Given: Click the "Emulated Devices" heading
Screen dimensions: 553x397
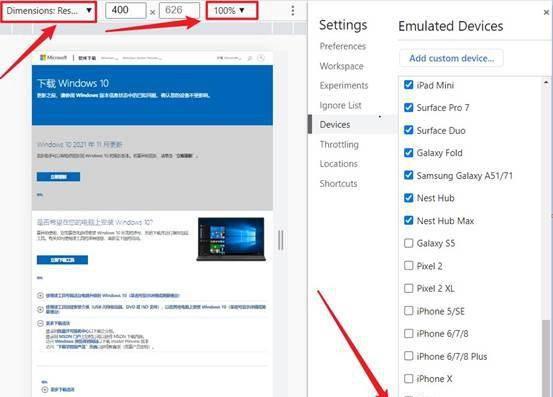Looking at the screenshot, I should tap(450, 26).
